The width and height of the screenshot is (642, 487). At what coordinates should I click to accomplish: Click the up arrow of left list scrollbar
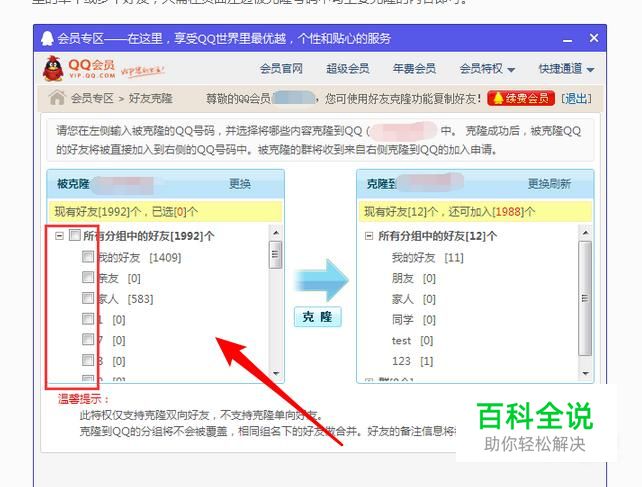coord(276,233)
